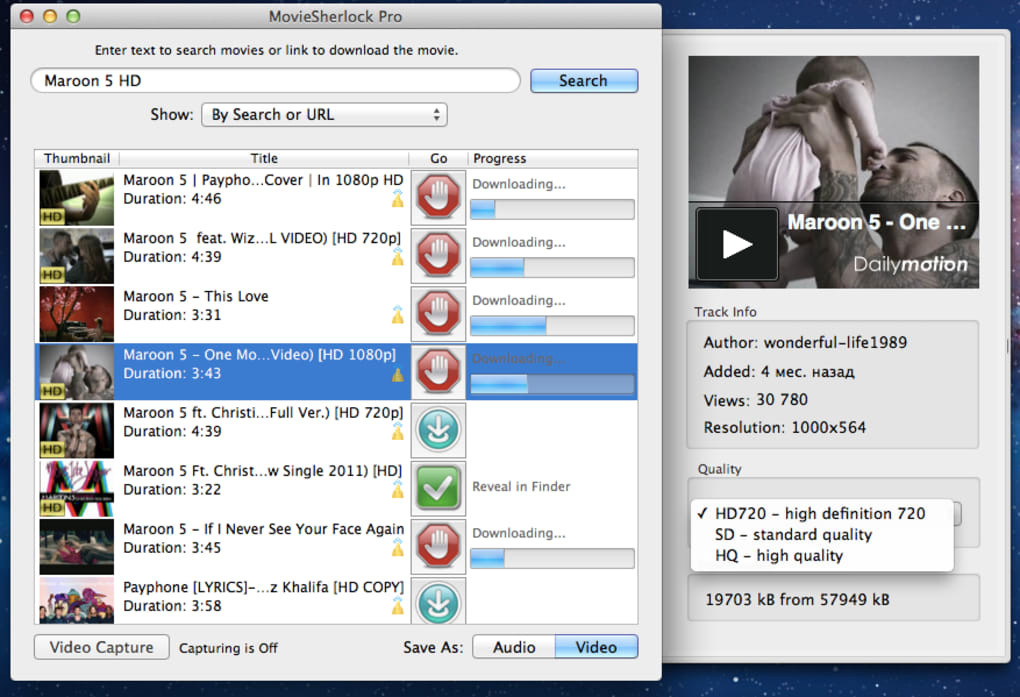
Task: Click yellow icon on Maroon 5 feat. Wiz row
Action: 397,256
